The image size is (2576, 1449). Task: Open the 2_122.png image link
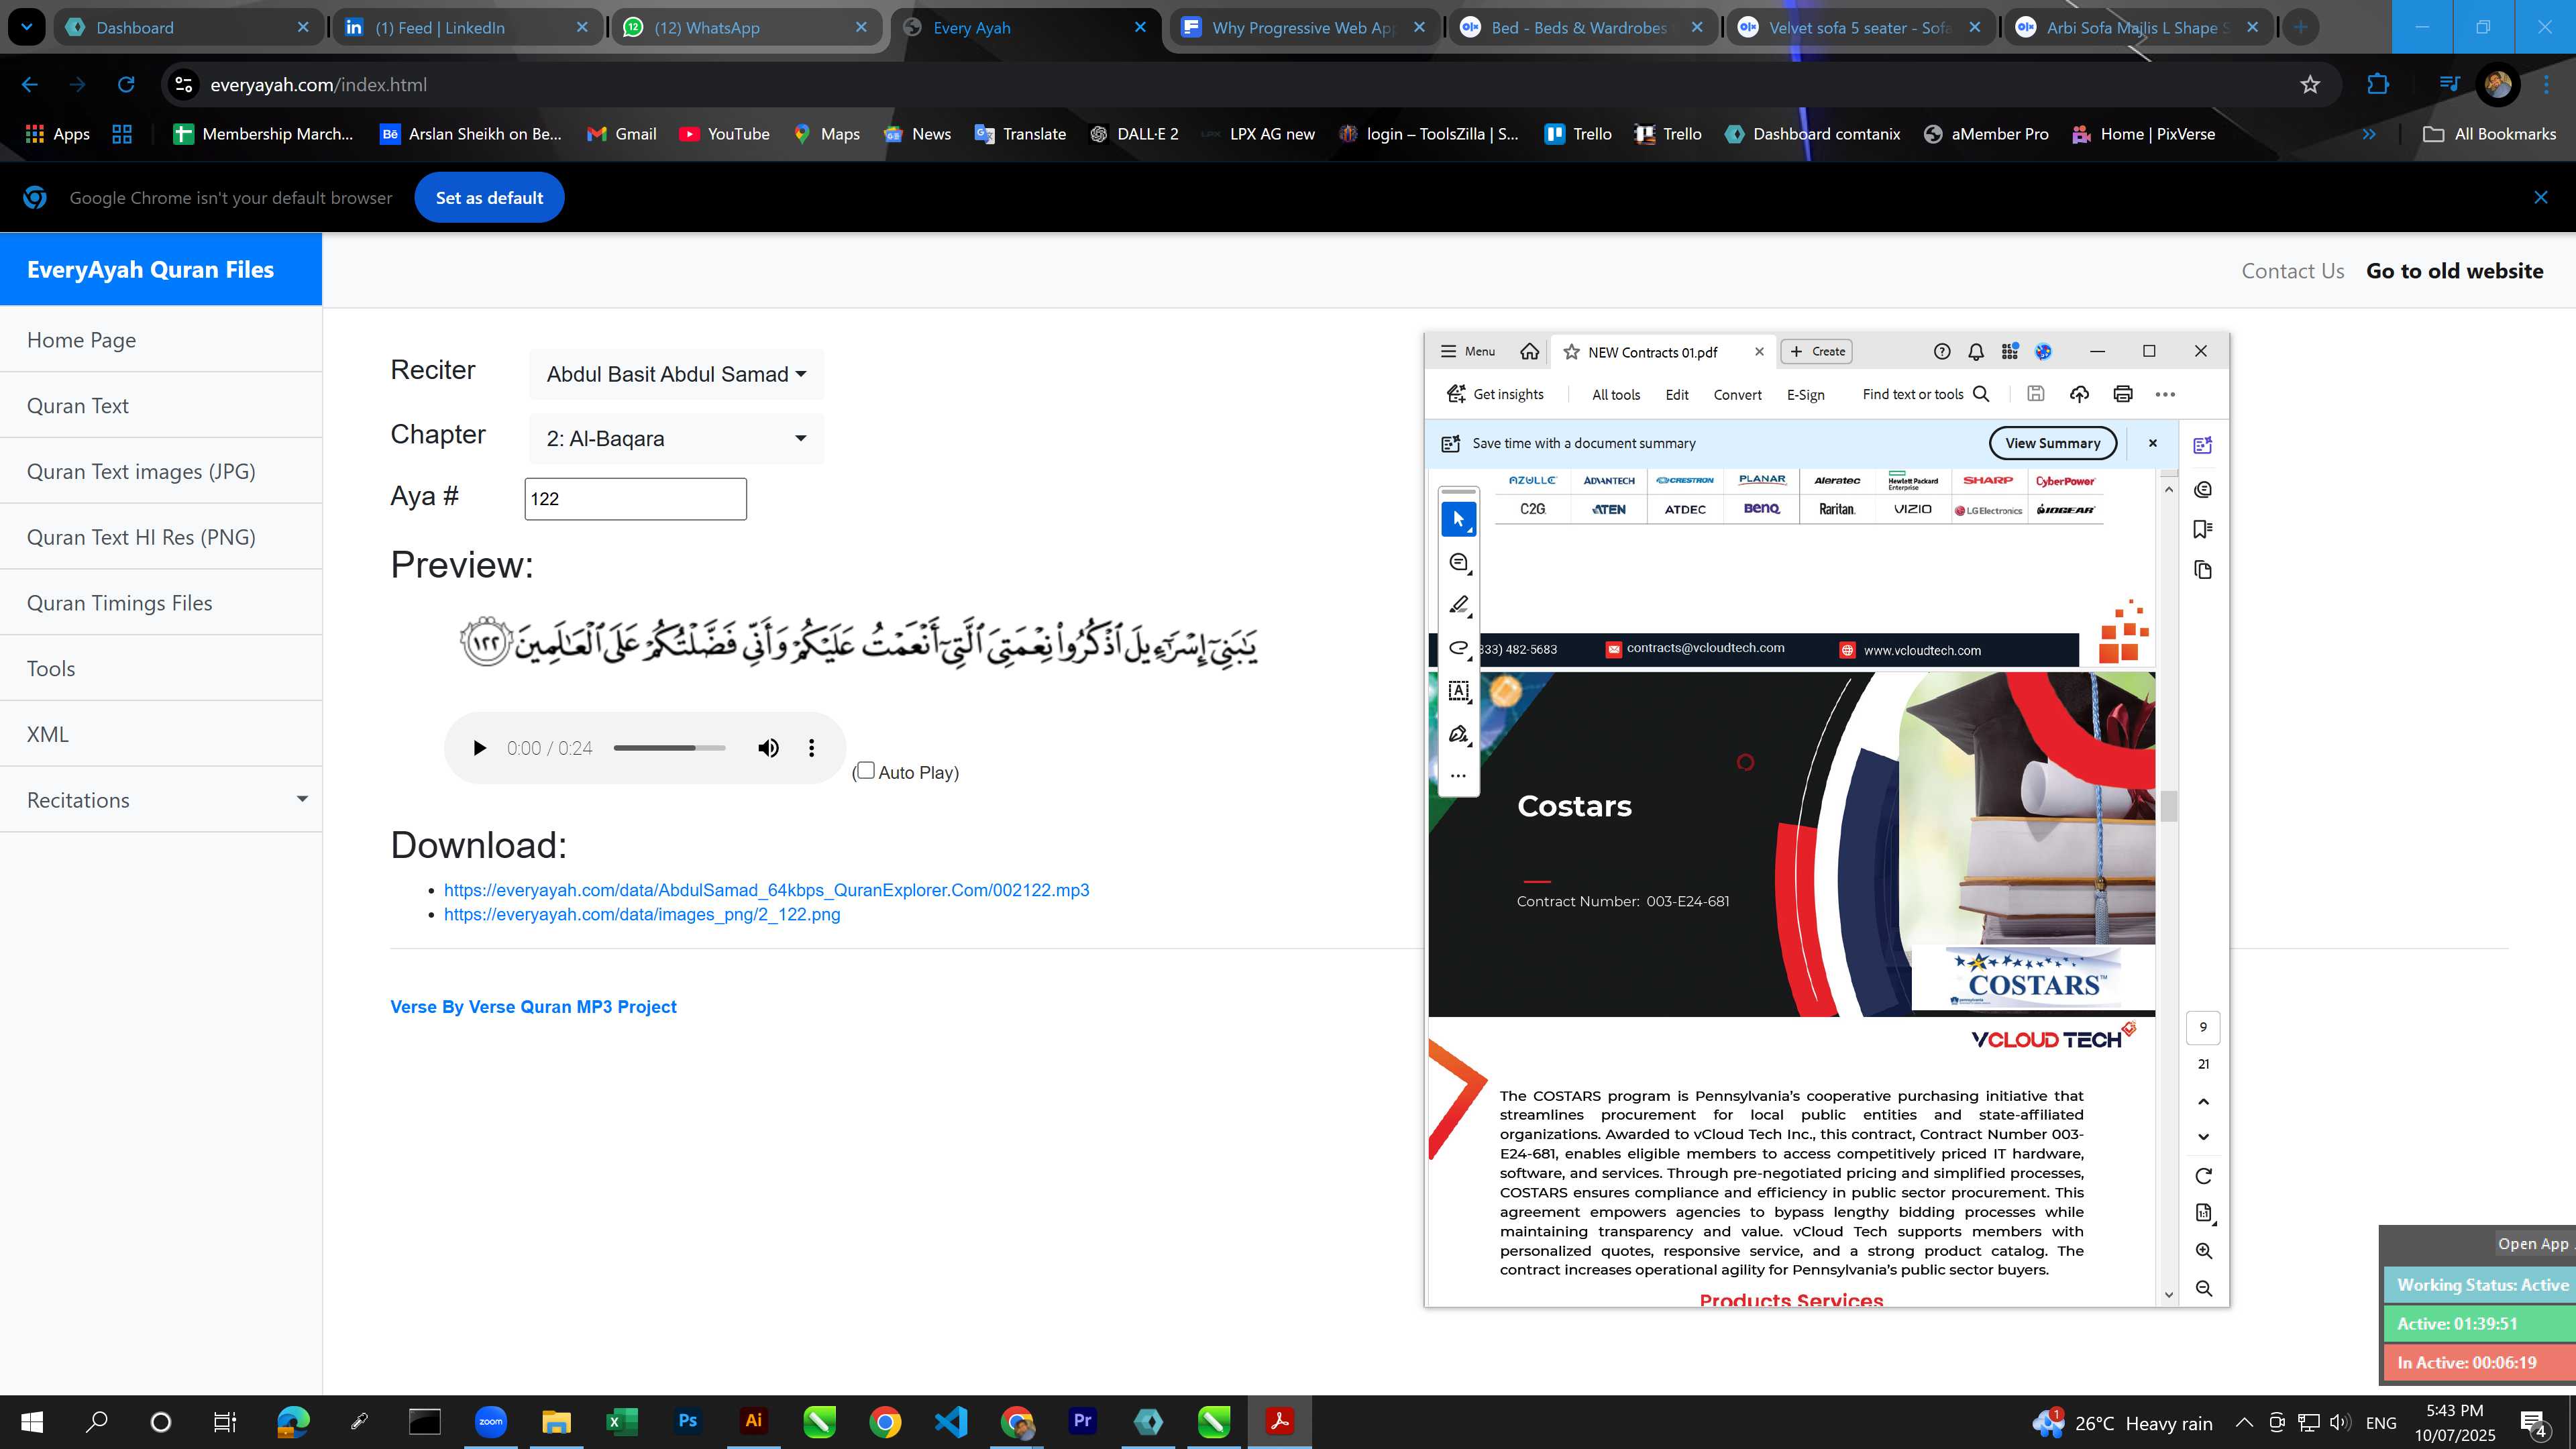click(x=642, y=914)
